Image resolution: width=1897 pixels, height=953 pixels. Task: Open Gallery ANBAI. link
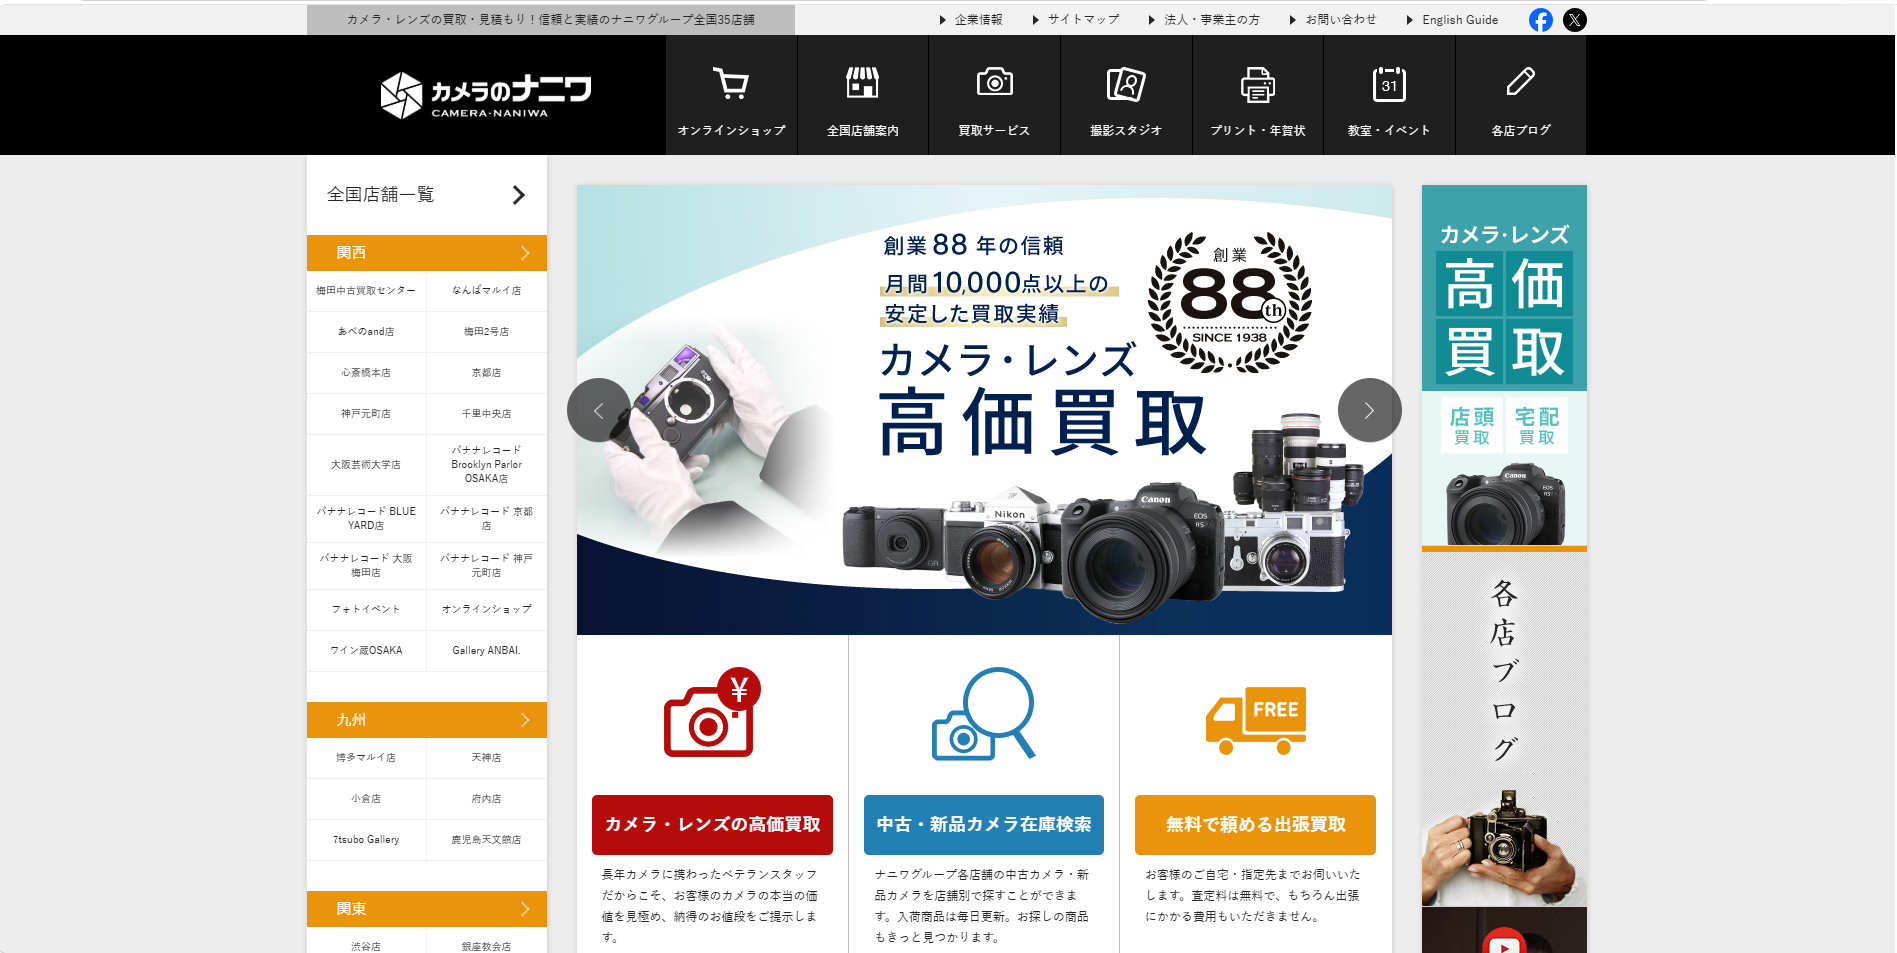pyautogui.click(x=487, y=651)
